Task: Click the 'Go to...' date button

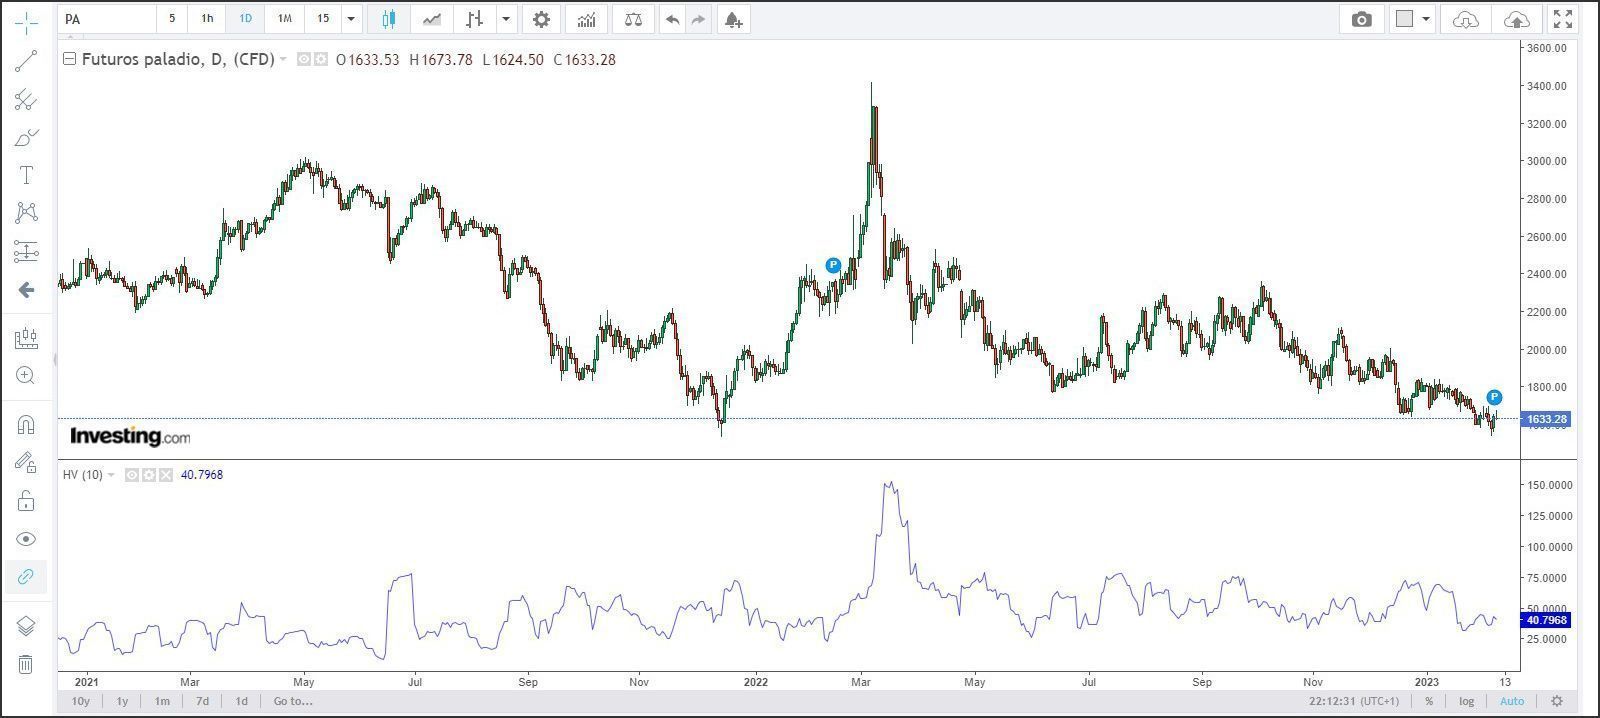Action: (293, 701)
